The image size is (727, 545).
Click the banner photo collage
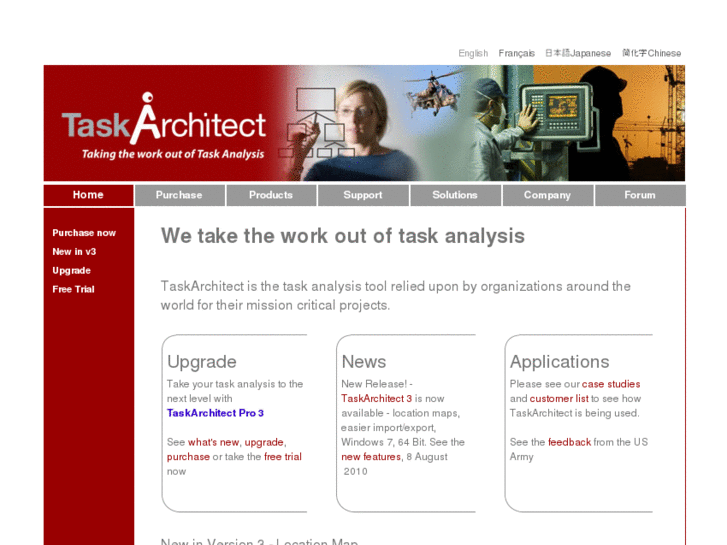click(x=482, y=123)
